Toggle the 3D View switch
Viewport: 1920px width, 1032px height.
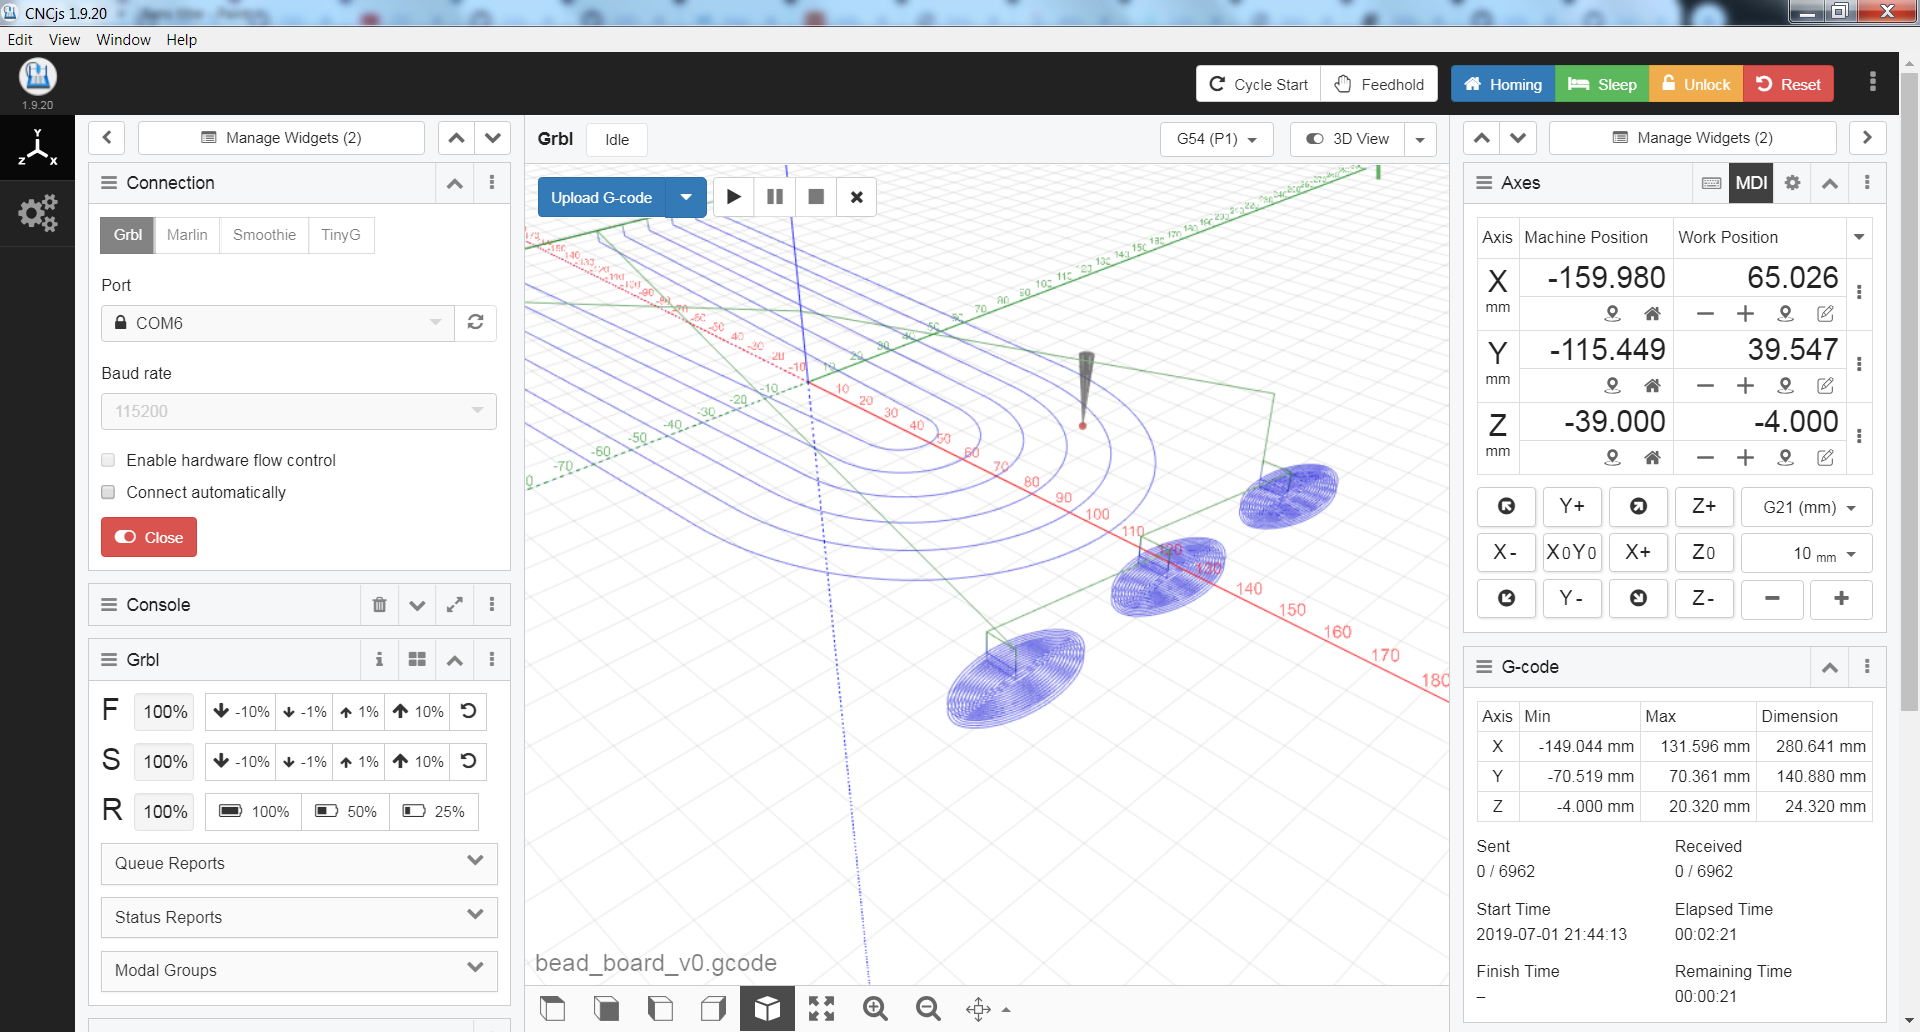click(1347, 139)
